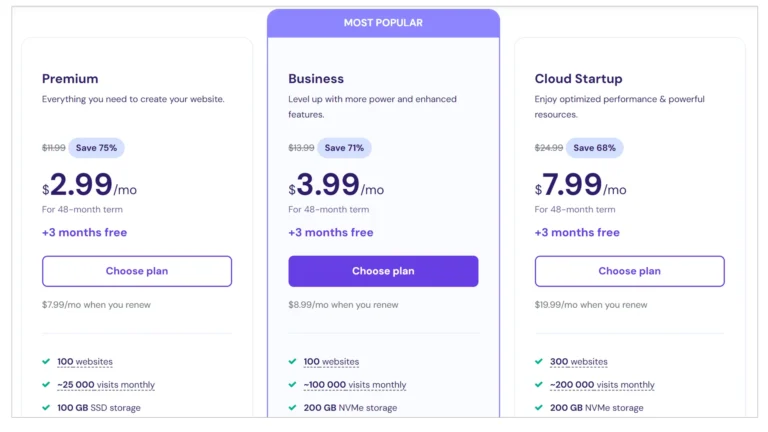Click checkmark icon beside ~25 000 visits monthly

(x=46, y=384)
